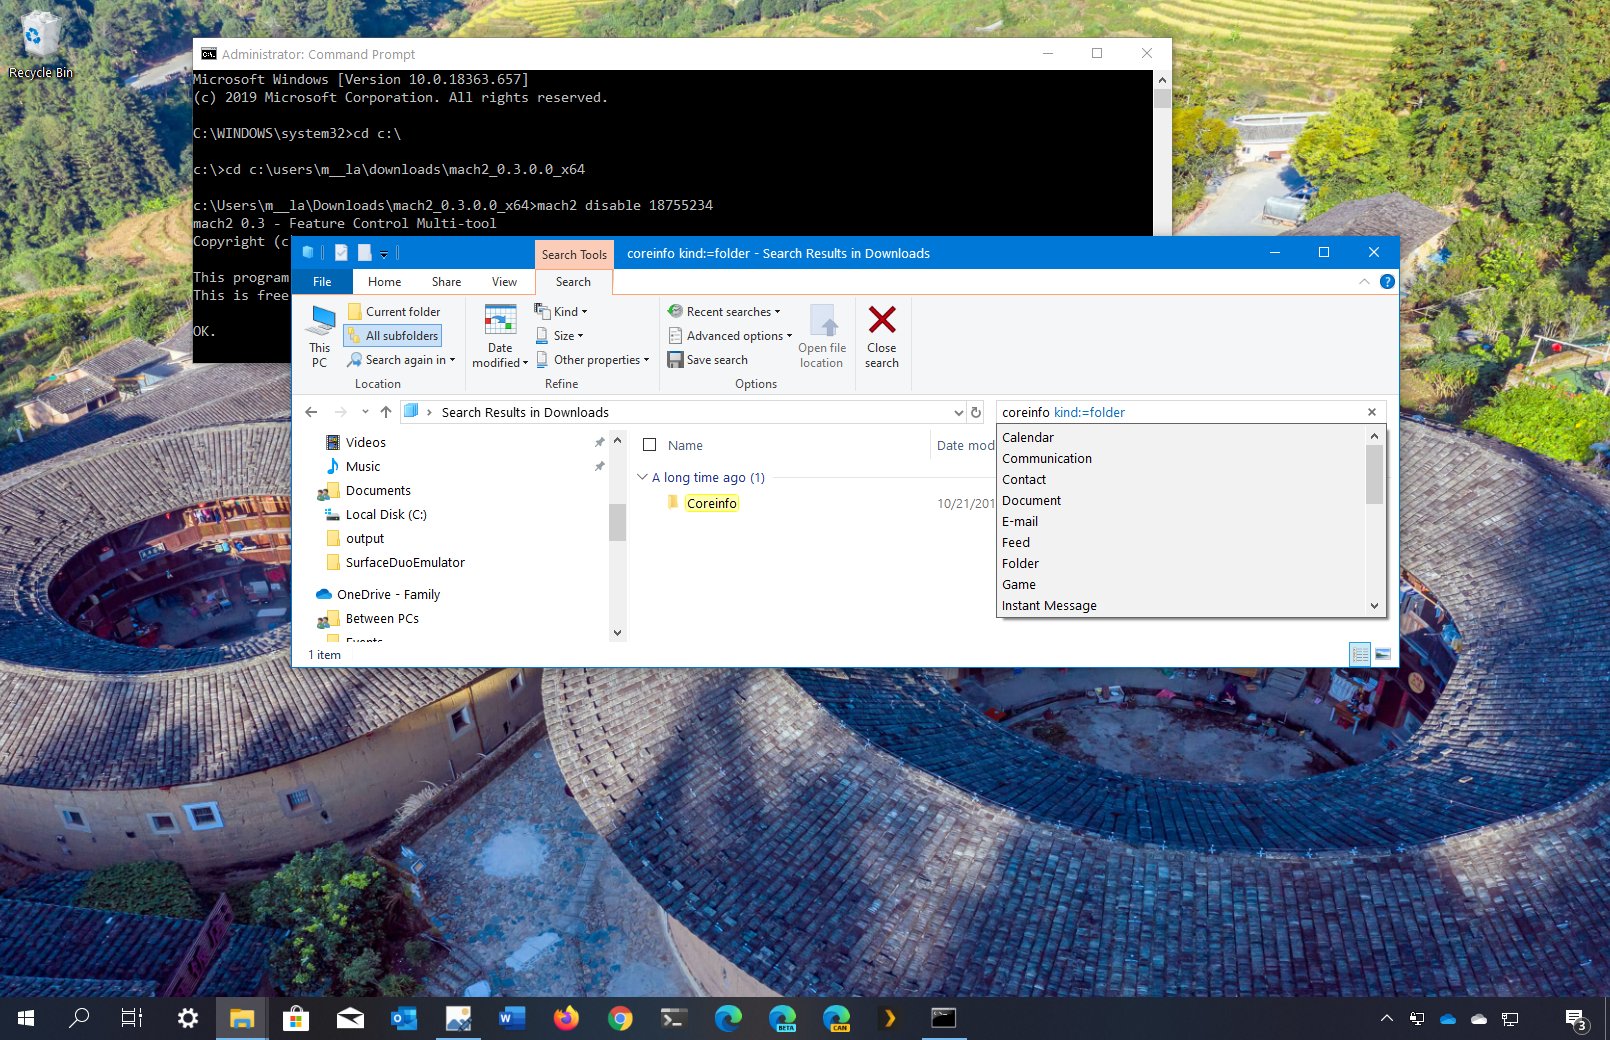The width and height of the screenshot is (1610, 1040).
Task: Launch Microsoft Edge from the taskbar
Action: pos(727,1017)
